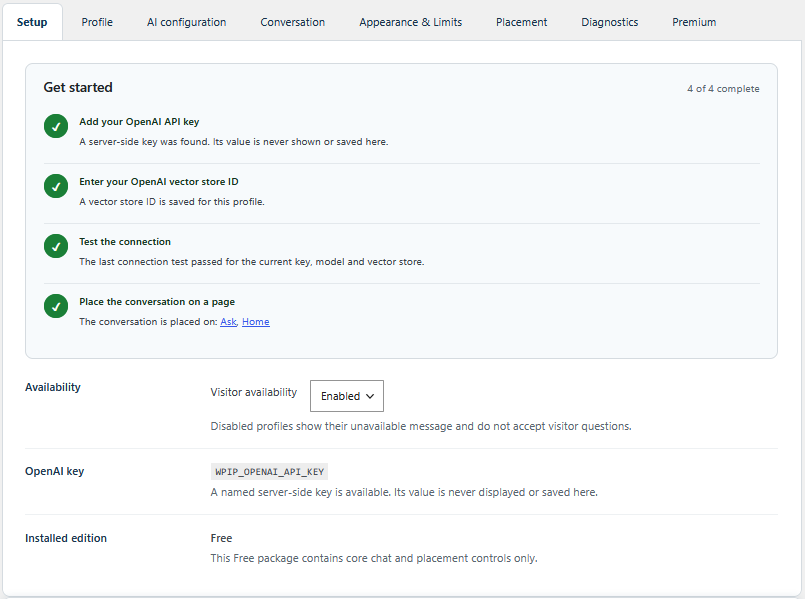Click the 'Get started' heading
The height and width of the screenshot is (599, 805).
coord(78,87)
